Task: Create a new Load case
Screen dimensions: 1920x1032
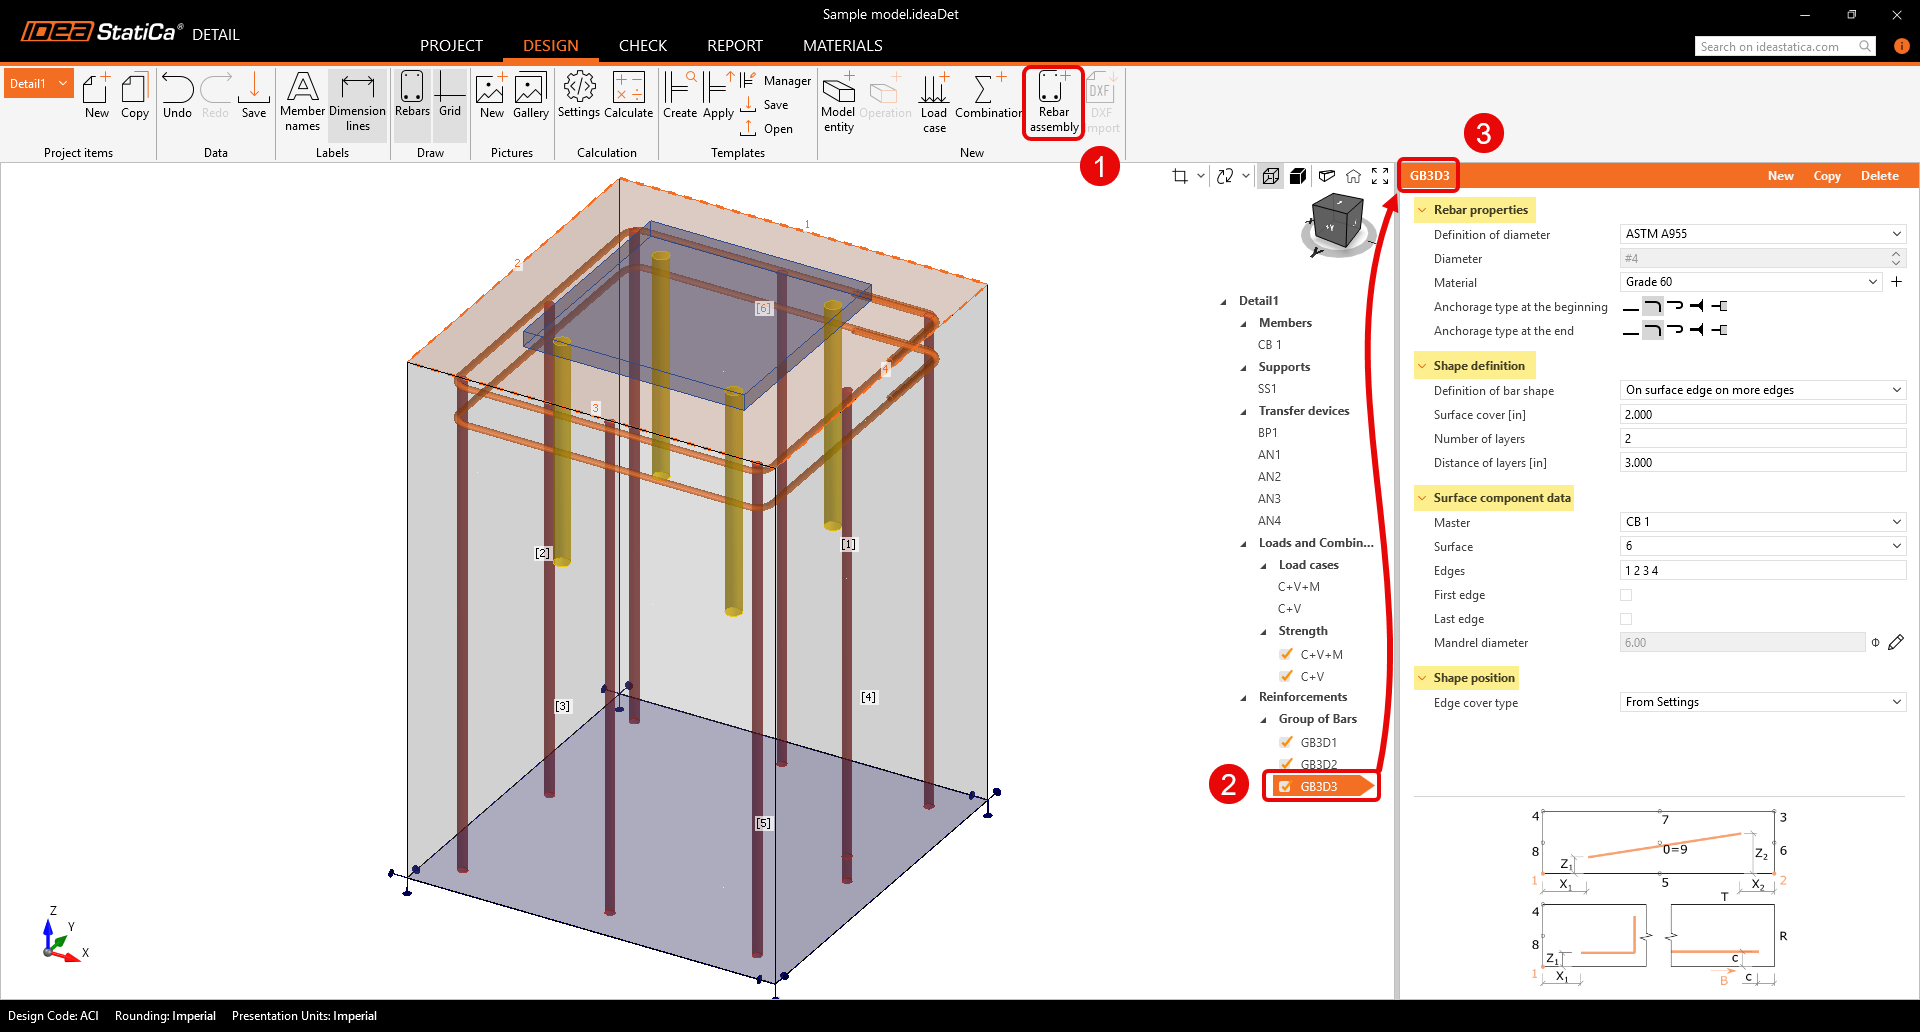Action: 933,100
